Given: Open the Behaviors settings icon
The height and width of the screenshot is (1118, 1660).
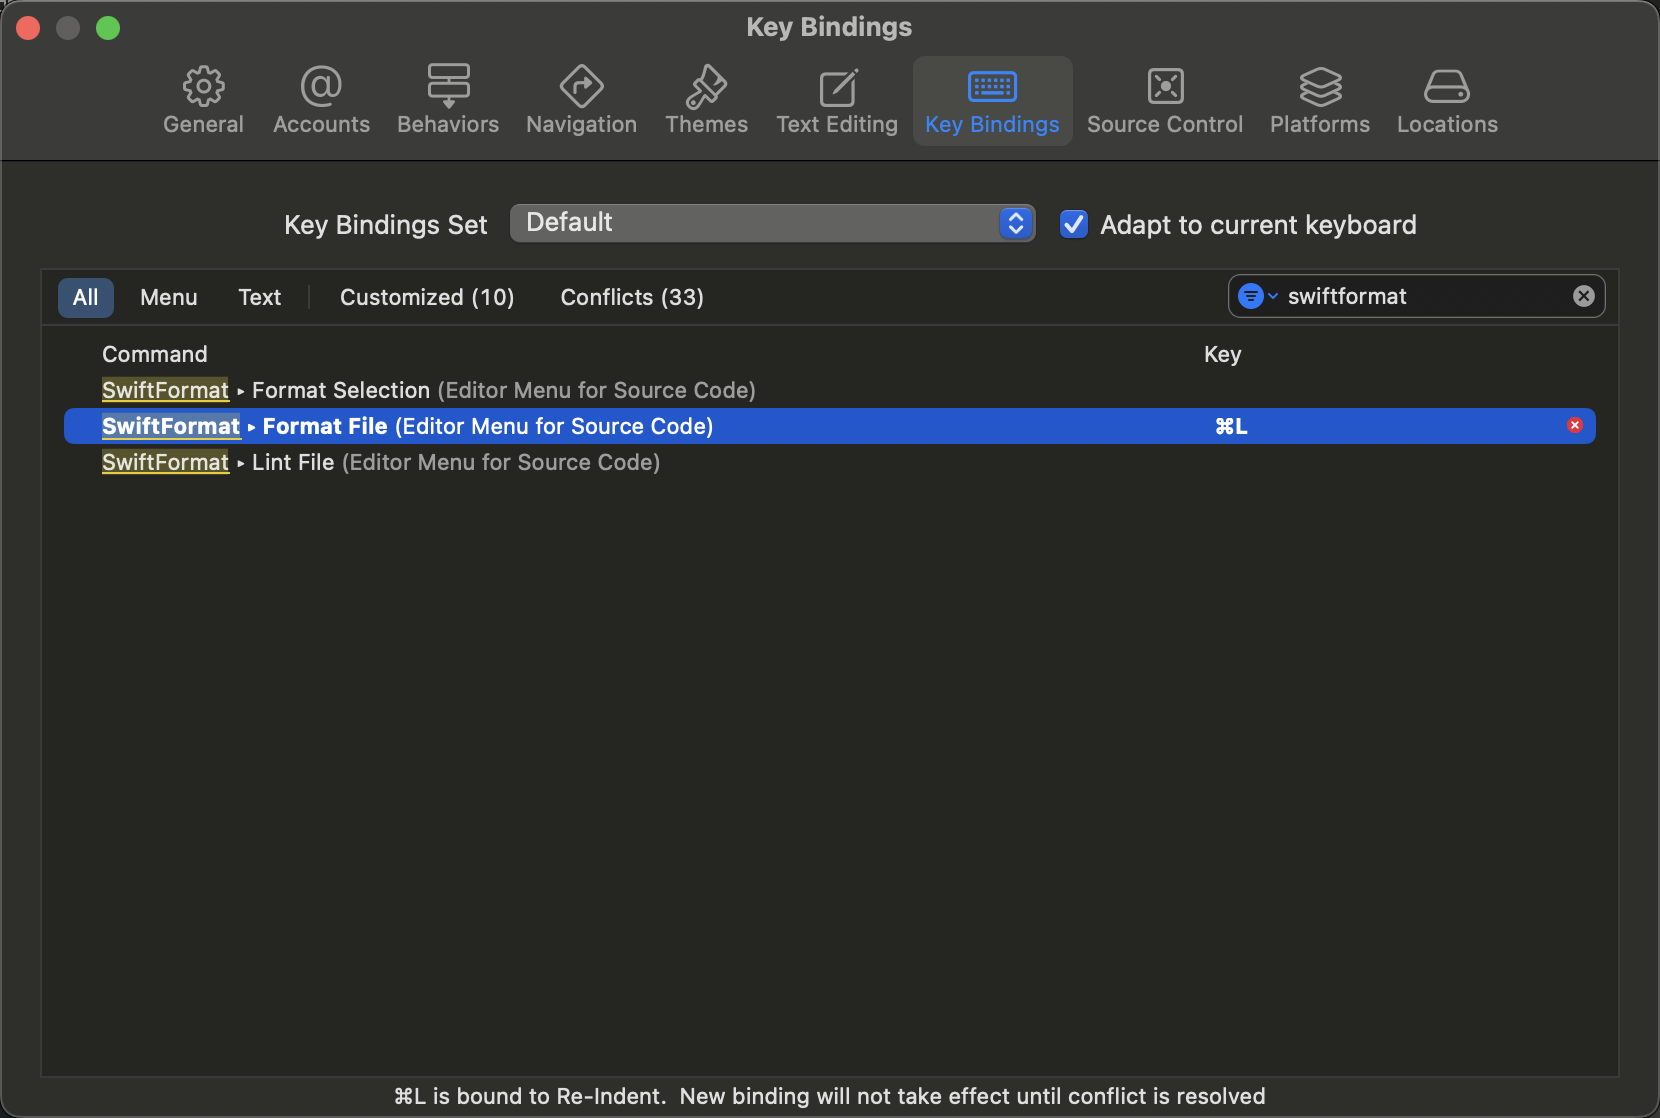Looking at the screenshot, I should pos(448,87).
